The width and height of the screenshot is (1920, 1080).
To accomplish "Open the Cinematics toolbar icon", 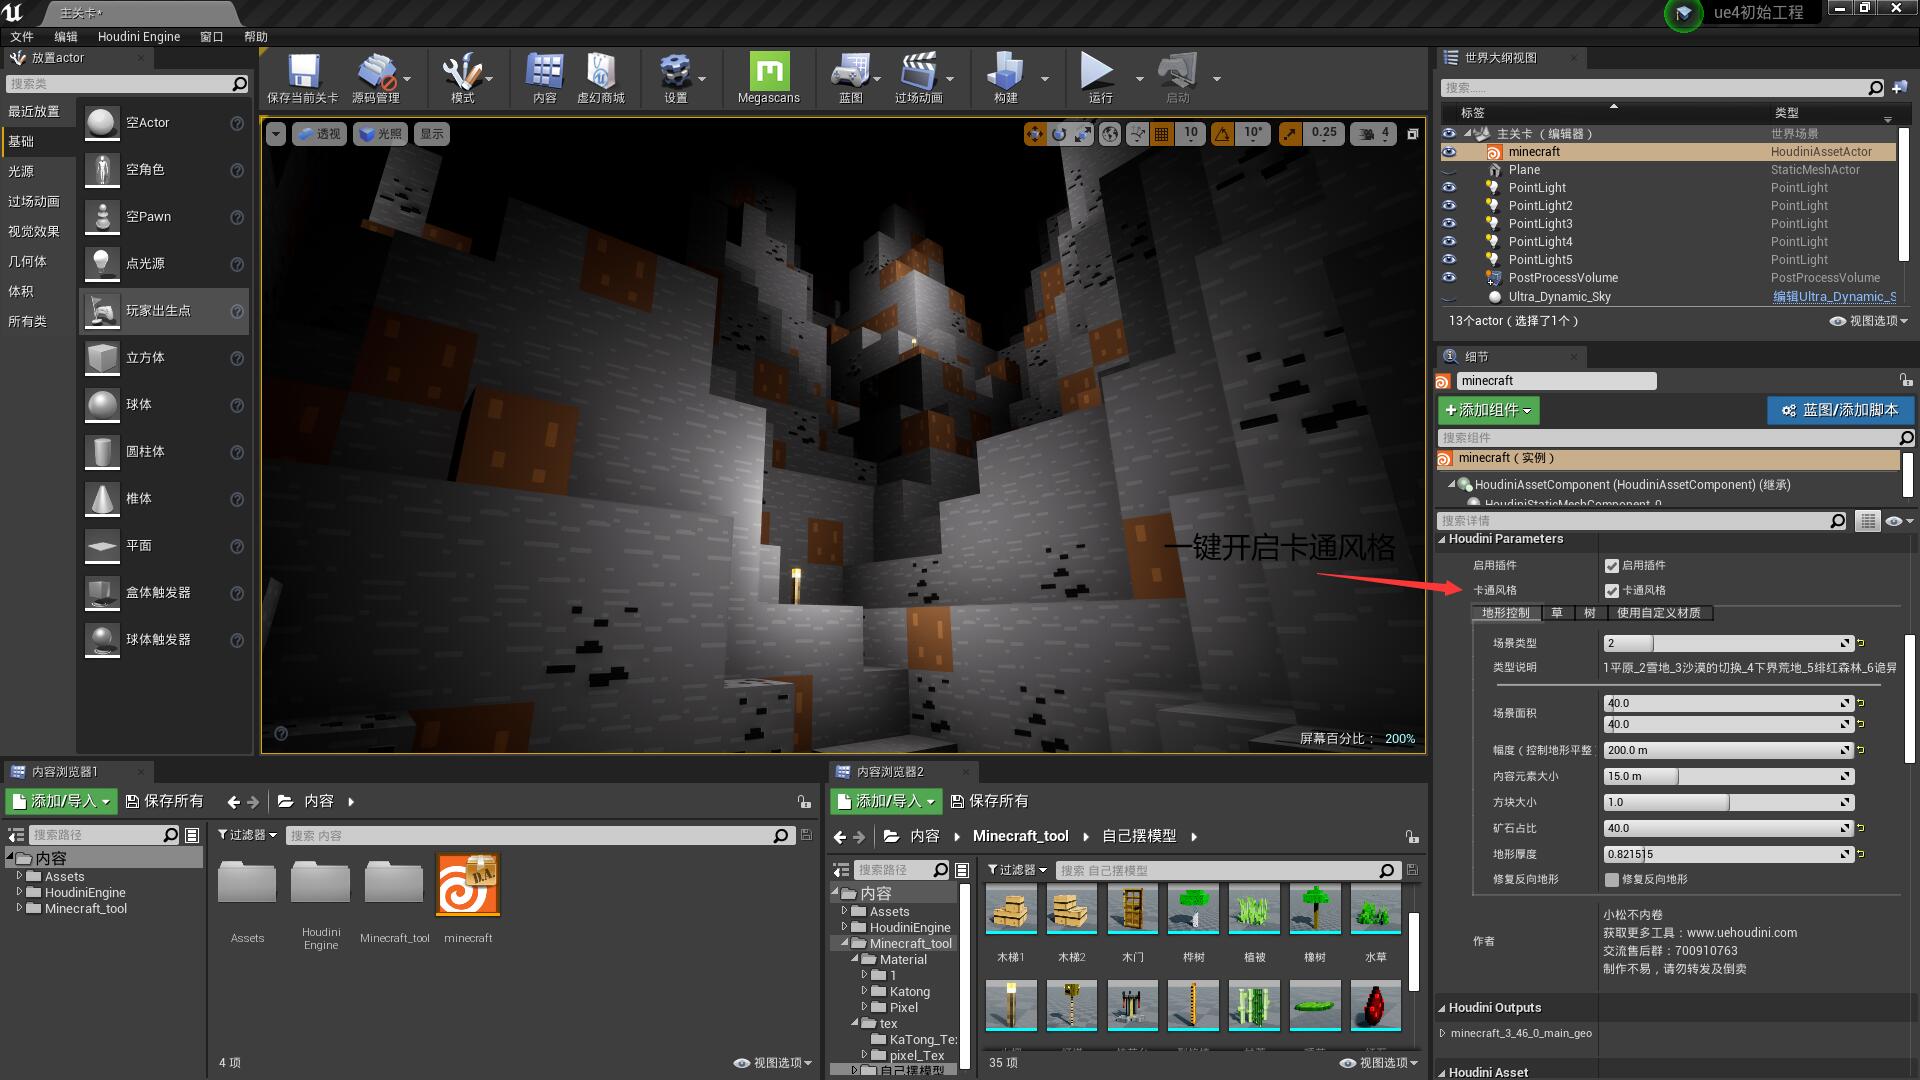I will [x=918, y=72].
